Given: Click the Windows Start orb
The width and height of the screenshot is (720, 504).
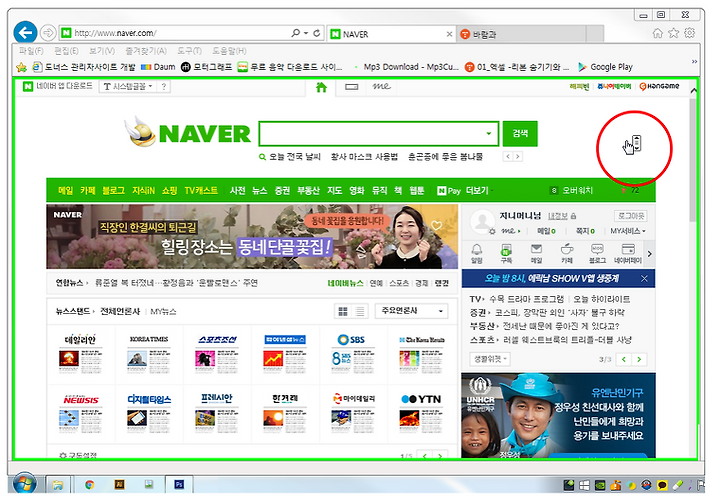Looking at the screenshot, I should pos(24,483).
